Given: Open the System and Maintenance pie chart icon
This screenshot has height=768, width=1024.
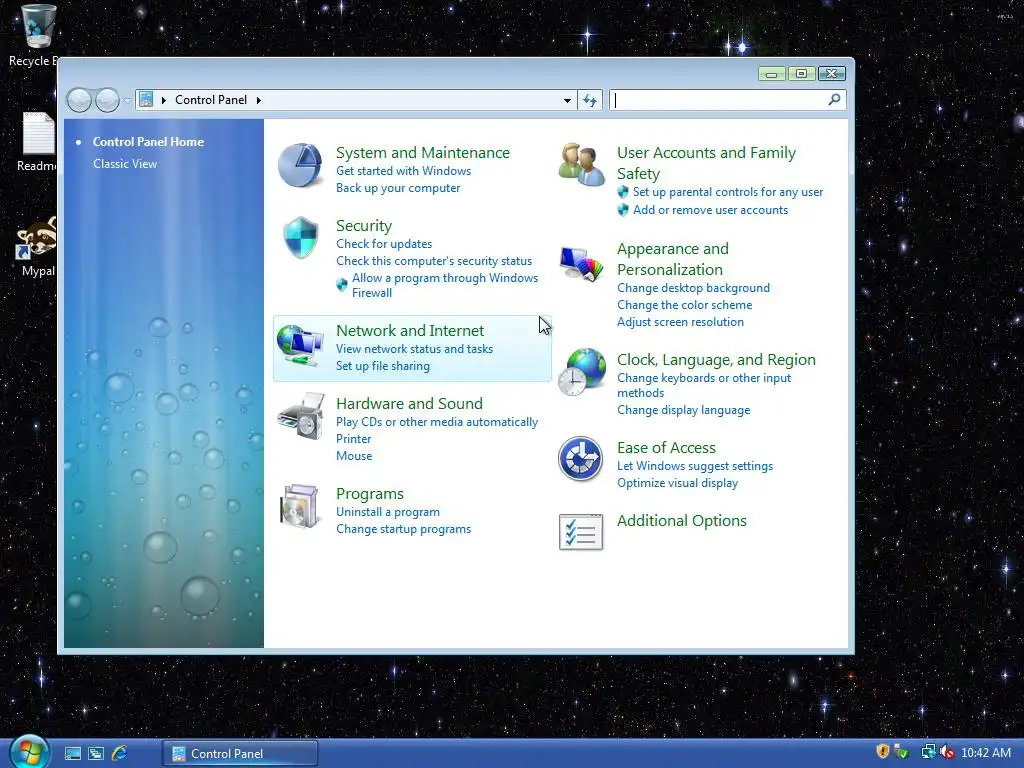Looking at the screenshot, I should click(300, 165).
